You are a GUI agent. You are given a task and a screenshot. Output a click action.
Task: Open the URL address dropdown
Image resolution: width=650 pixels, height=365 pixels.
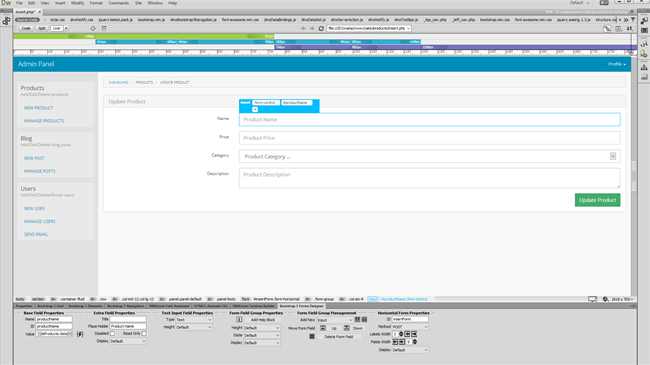coord(408,28)
